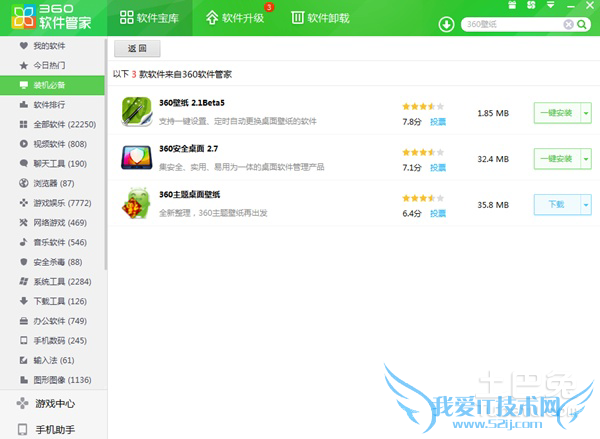The height and width of the screenshot is (439, 600).
Task: Click the gamepad icon beside 游戏娱乐
Action: coord(24,203)
